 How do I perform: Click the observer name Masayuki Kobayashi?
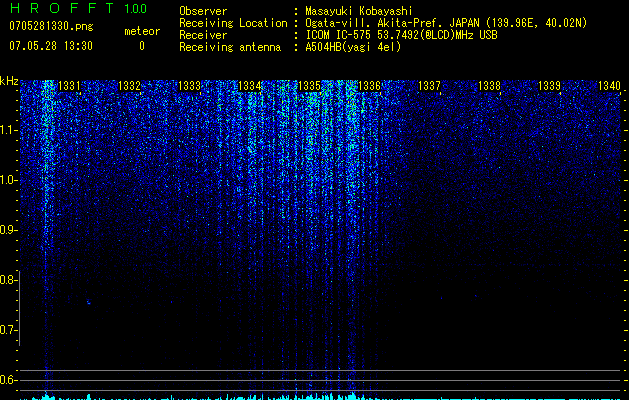point(359,11)
